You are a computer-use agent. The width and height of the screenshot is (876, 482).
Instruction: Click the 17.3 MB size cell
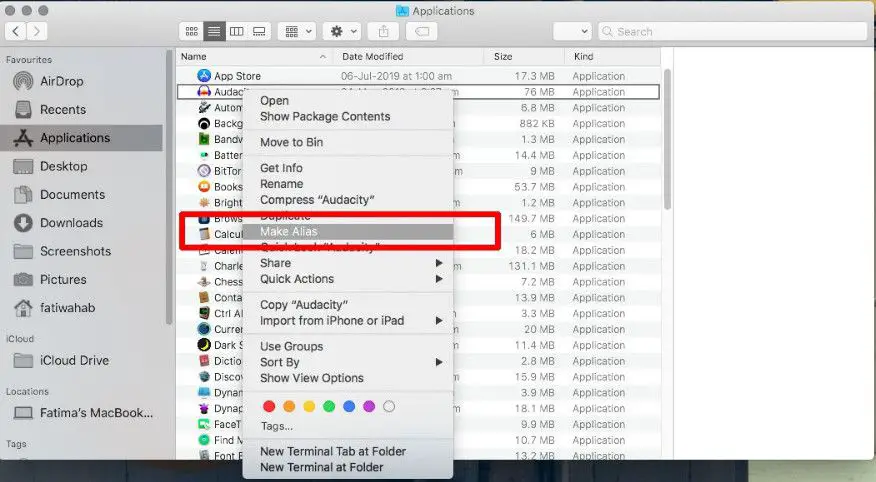pyautogui.click(x=535, y=76)
